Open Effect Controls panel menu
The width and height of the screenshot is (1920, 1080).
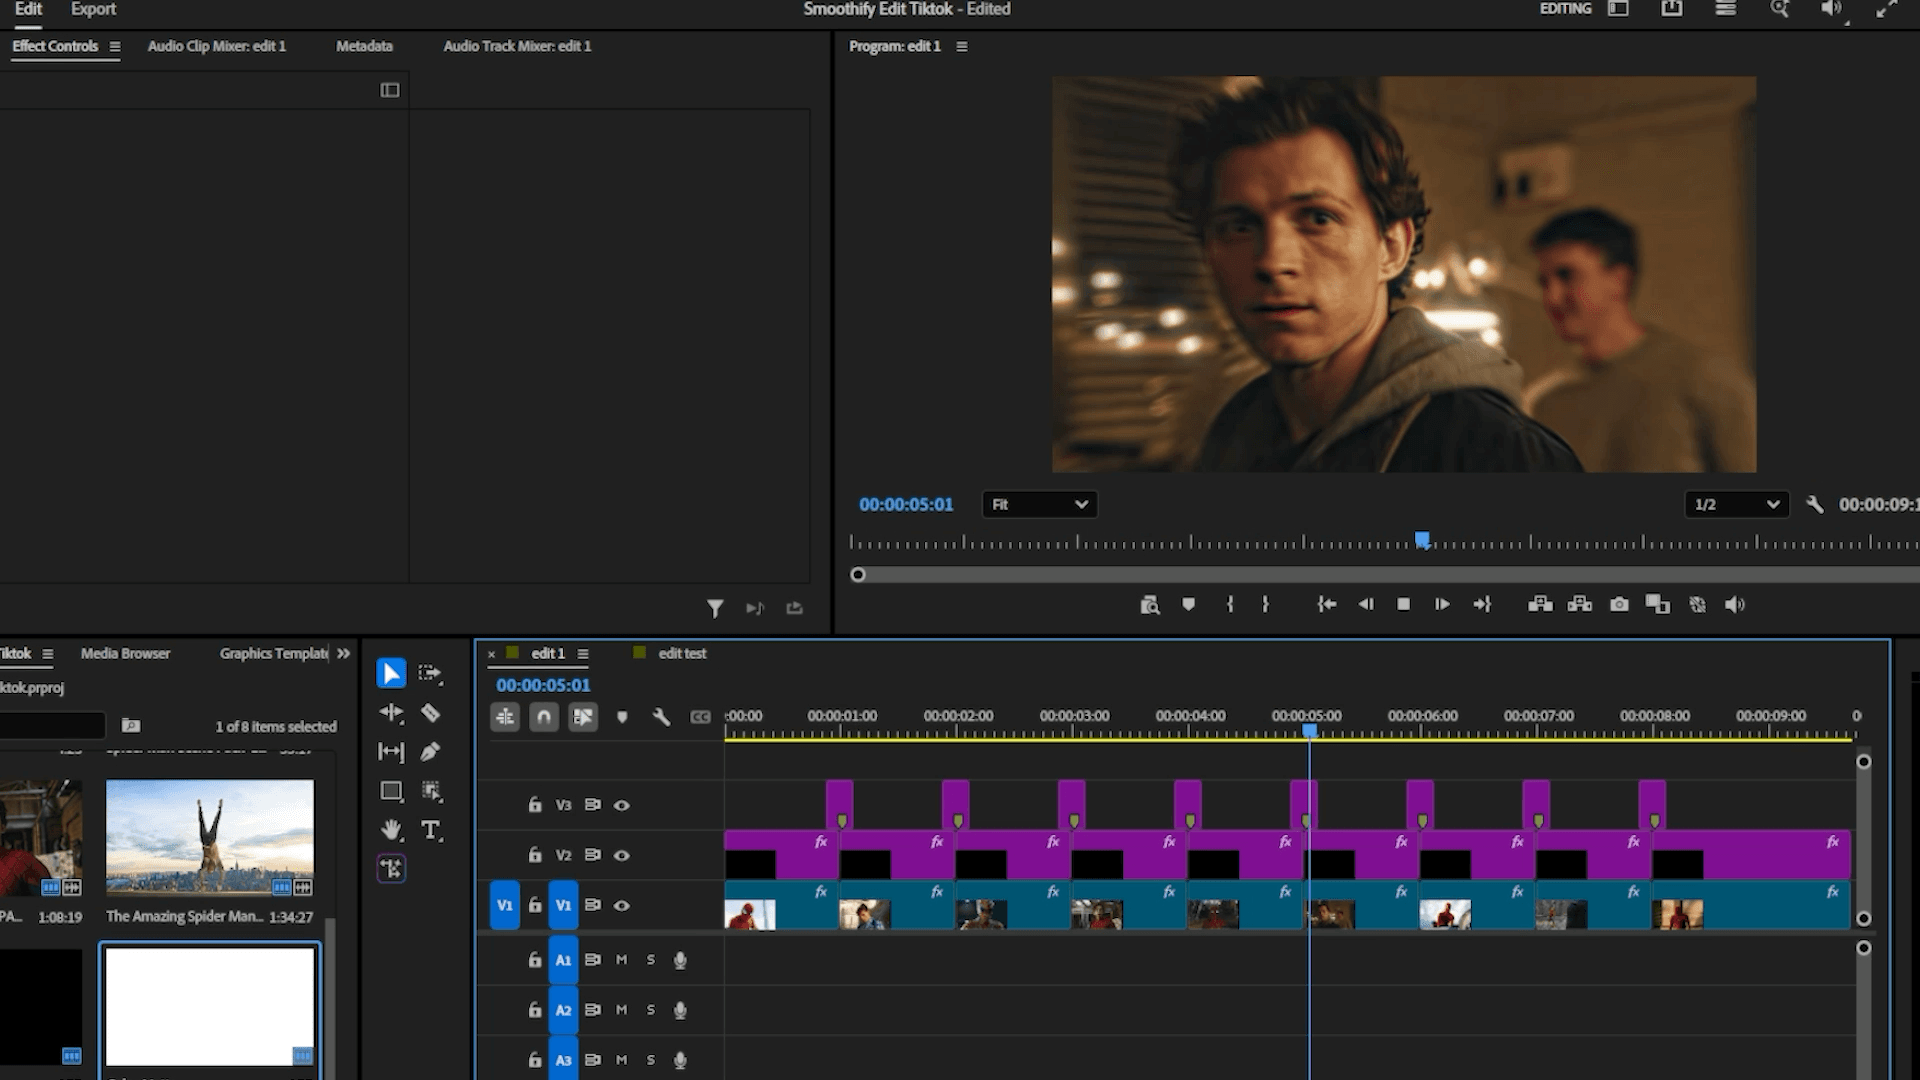pos(115,46)
